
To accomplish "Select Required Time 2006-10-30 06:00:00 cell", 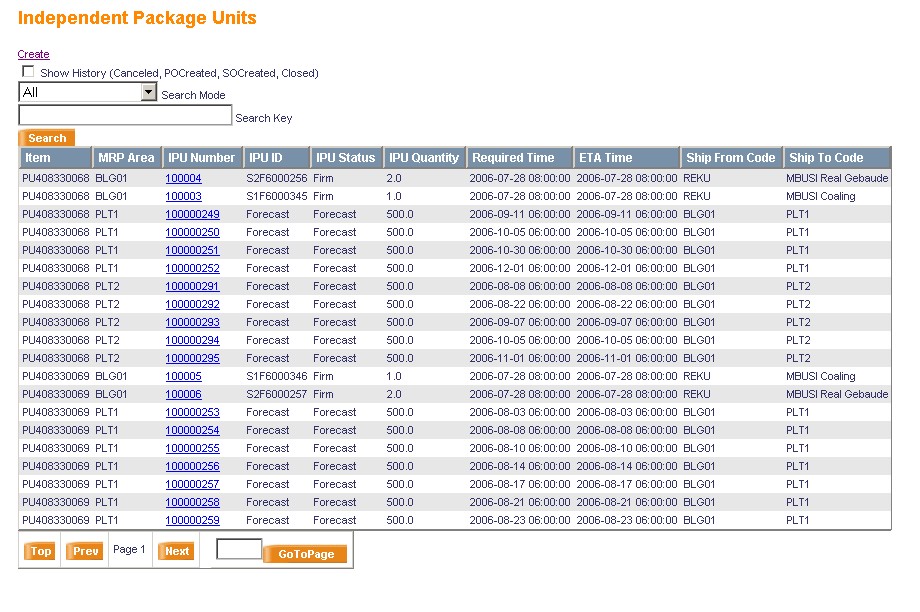I will pos(520,251).
